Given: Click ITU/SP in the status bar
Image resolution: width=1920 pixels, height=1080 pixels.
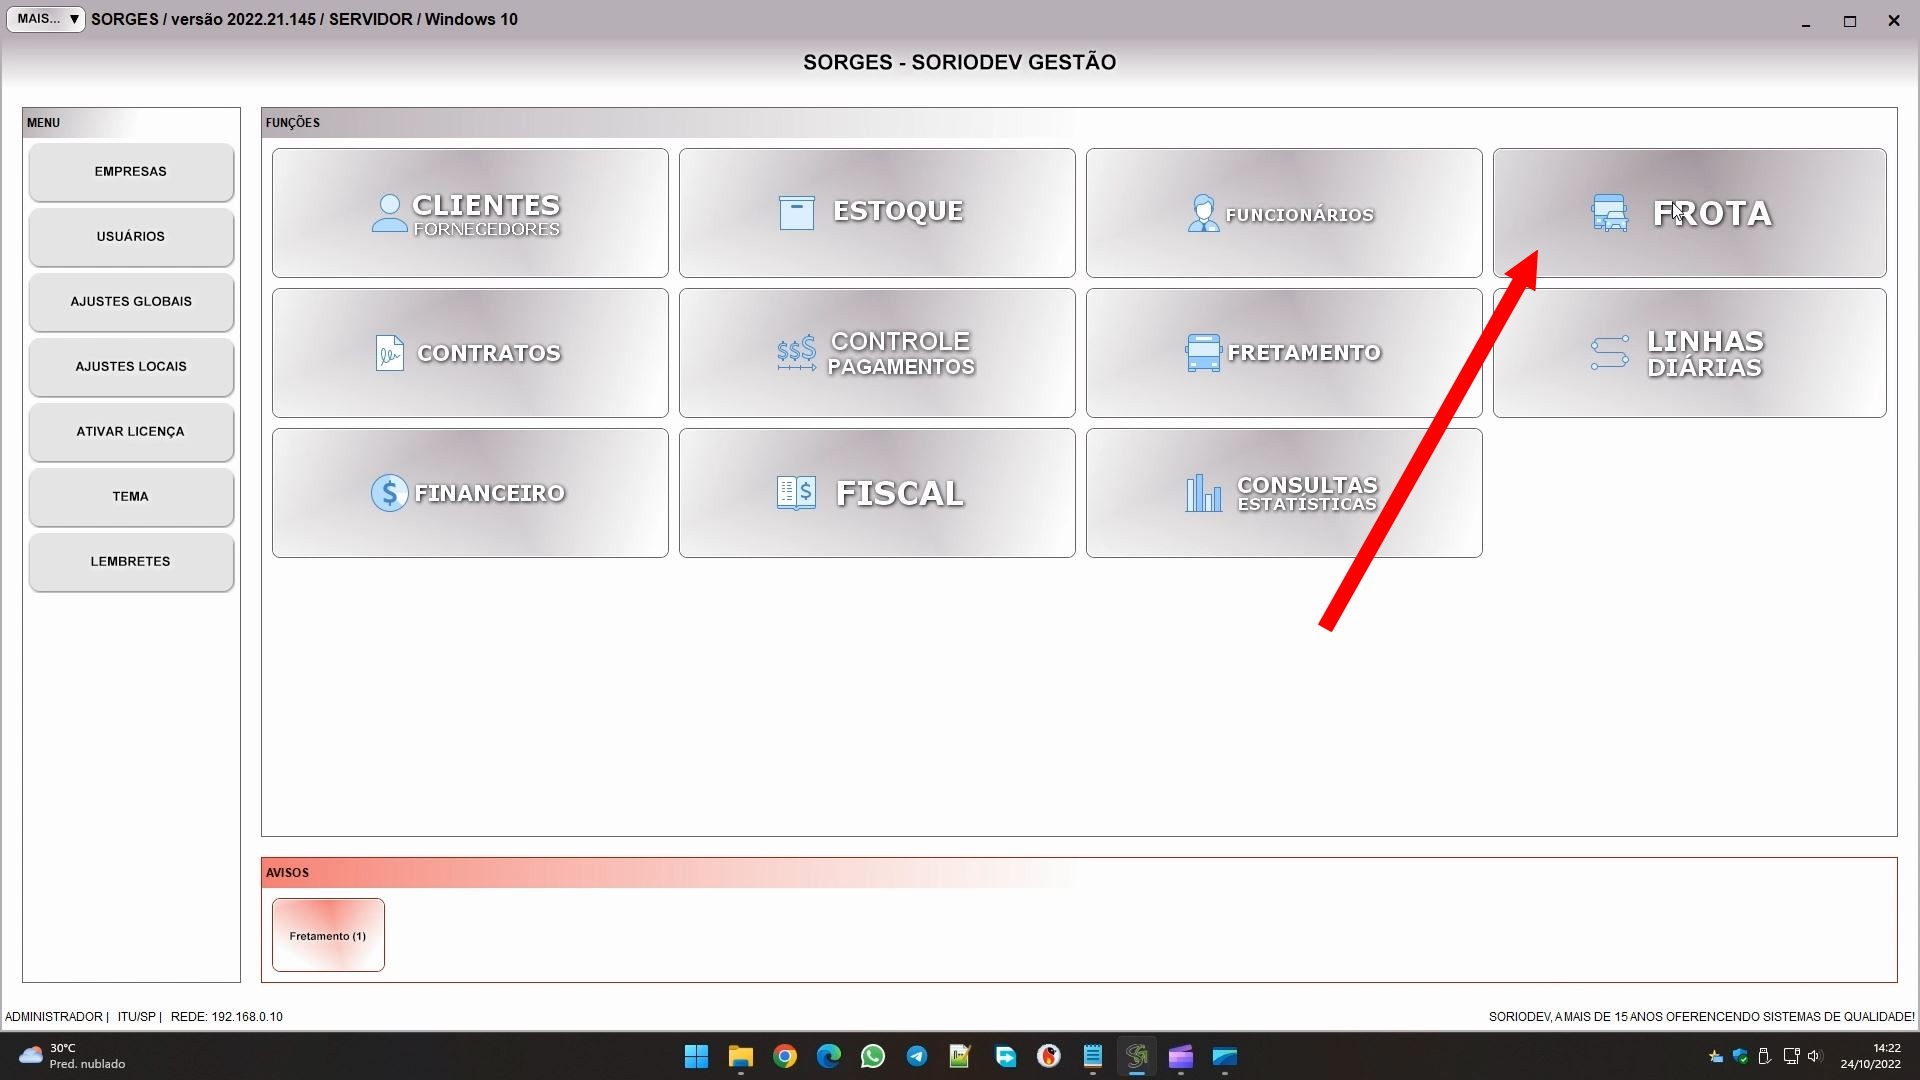Looking at the screenshot, I should (137, 1017).
